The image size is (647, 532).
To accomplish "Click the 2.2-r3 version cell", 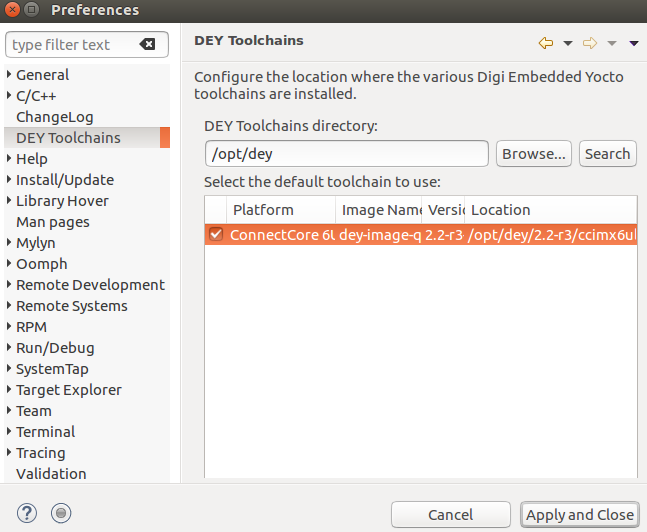I will 444,234.
